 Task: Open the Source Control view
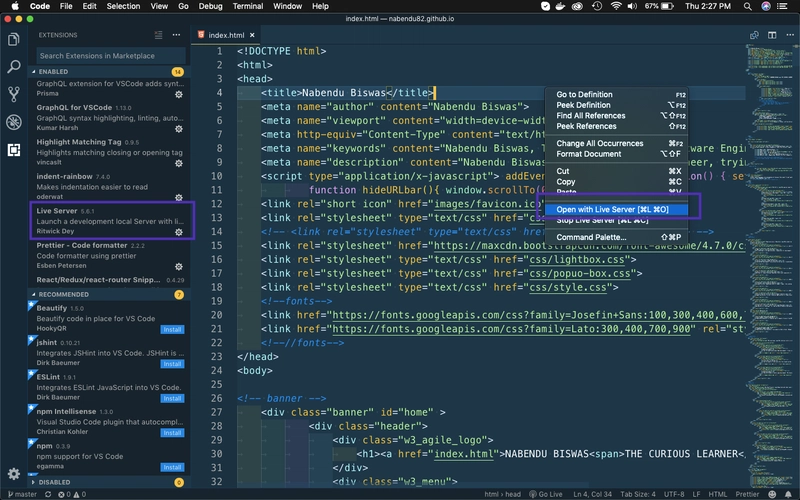[x=14, y=94]
